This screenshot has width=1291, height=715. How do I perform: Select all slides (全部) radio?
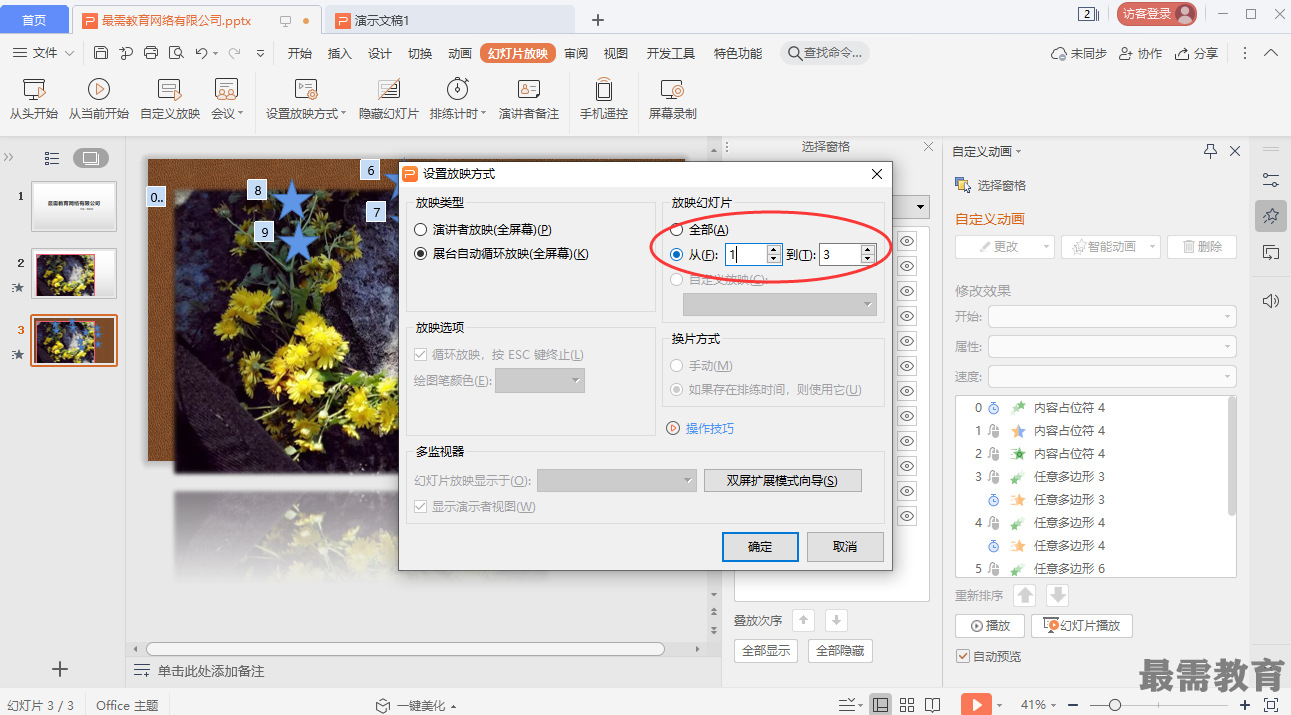tap(677, 230)
